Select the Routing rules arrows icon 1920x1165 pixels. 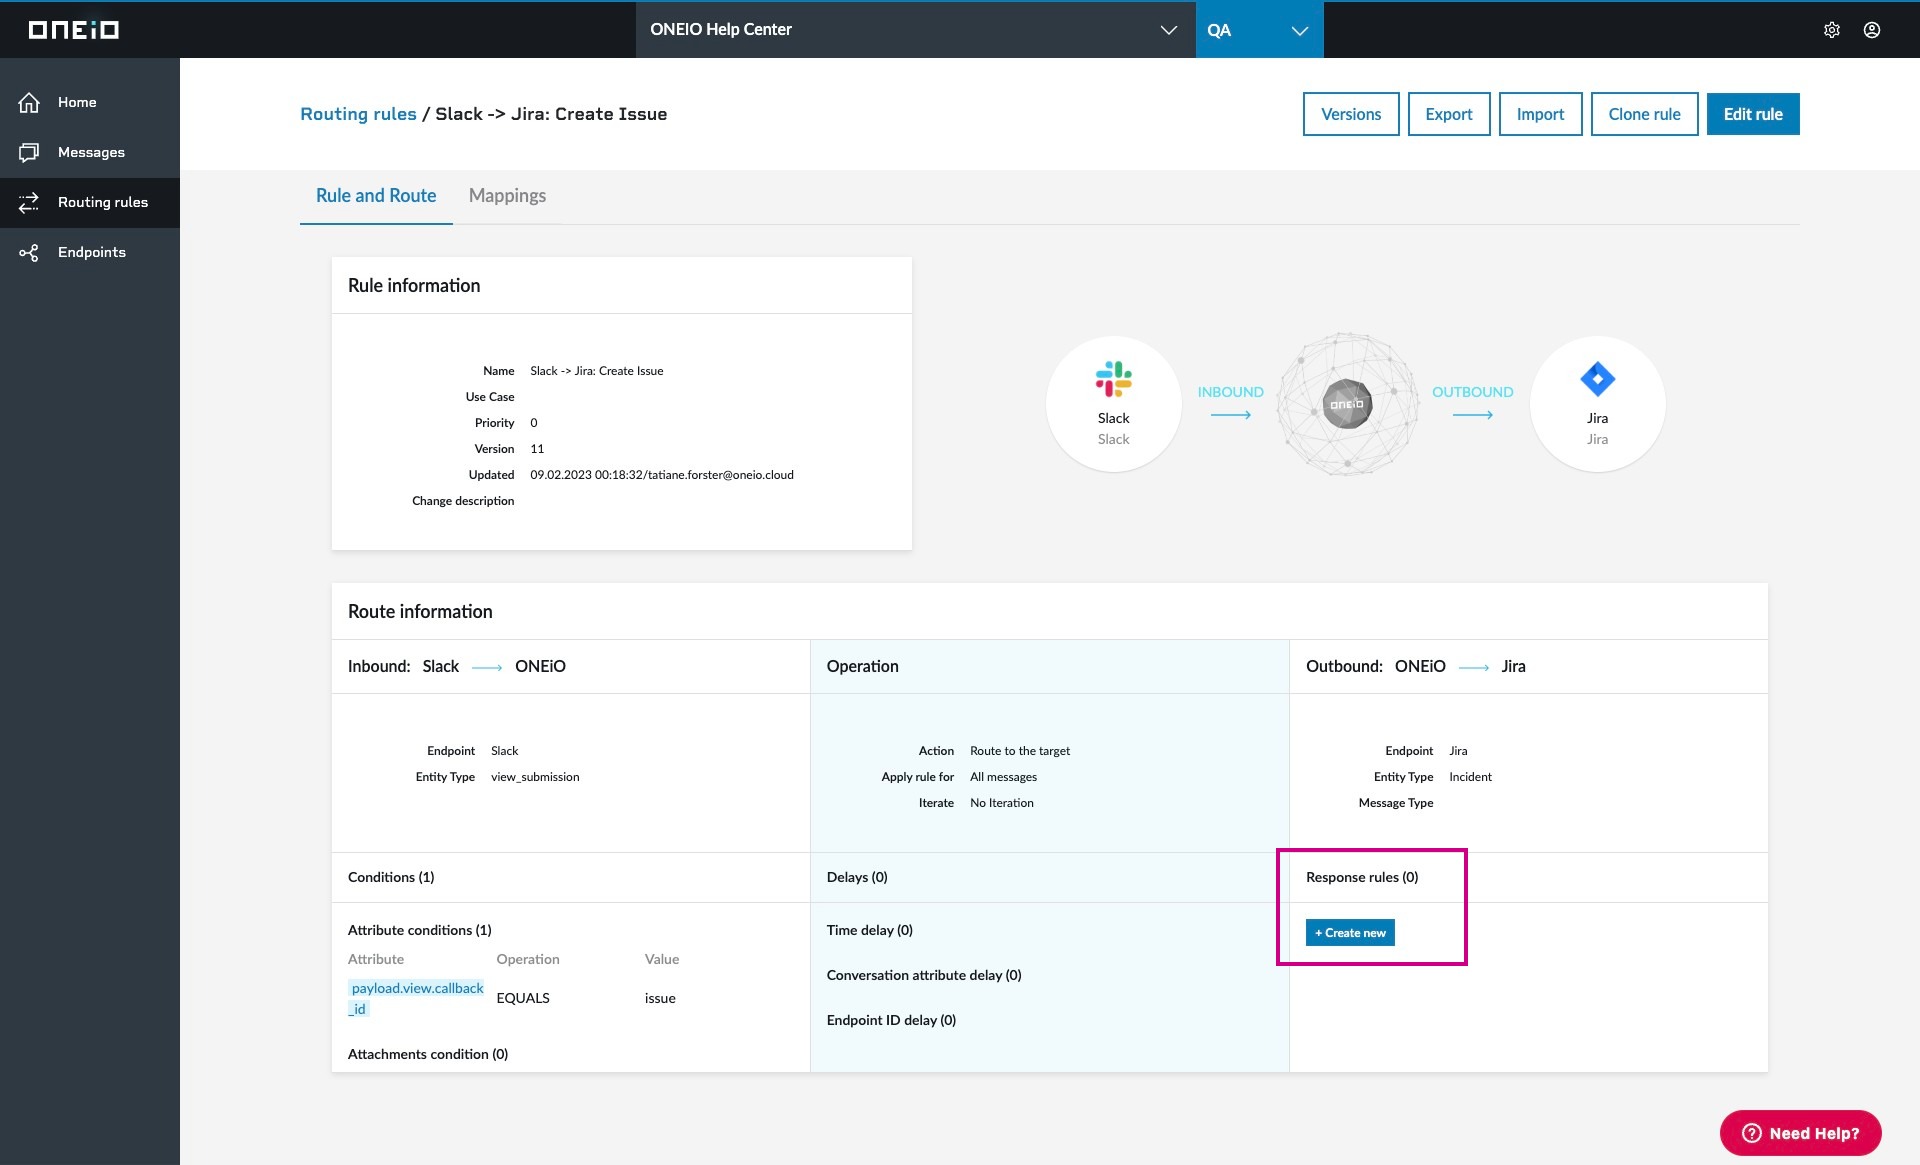[x=29, y=202]
